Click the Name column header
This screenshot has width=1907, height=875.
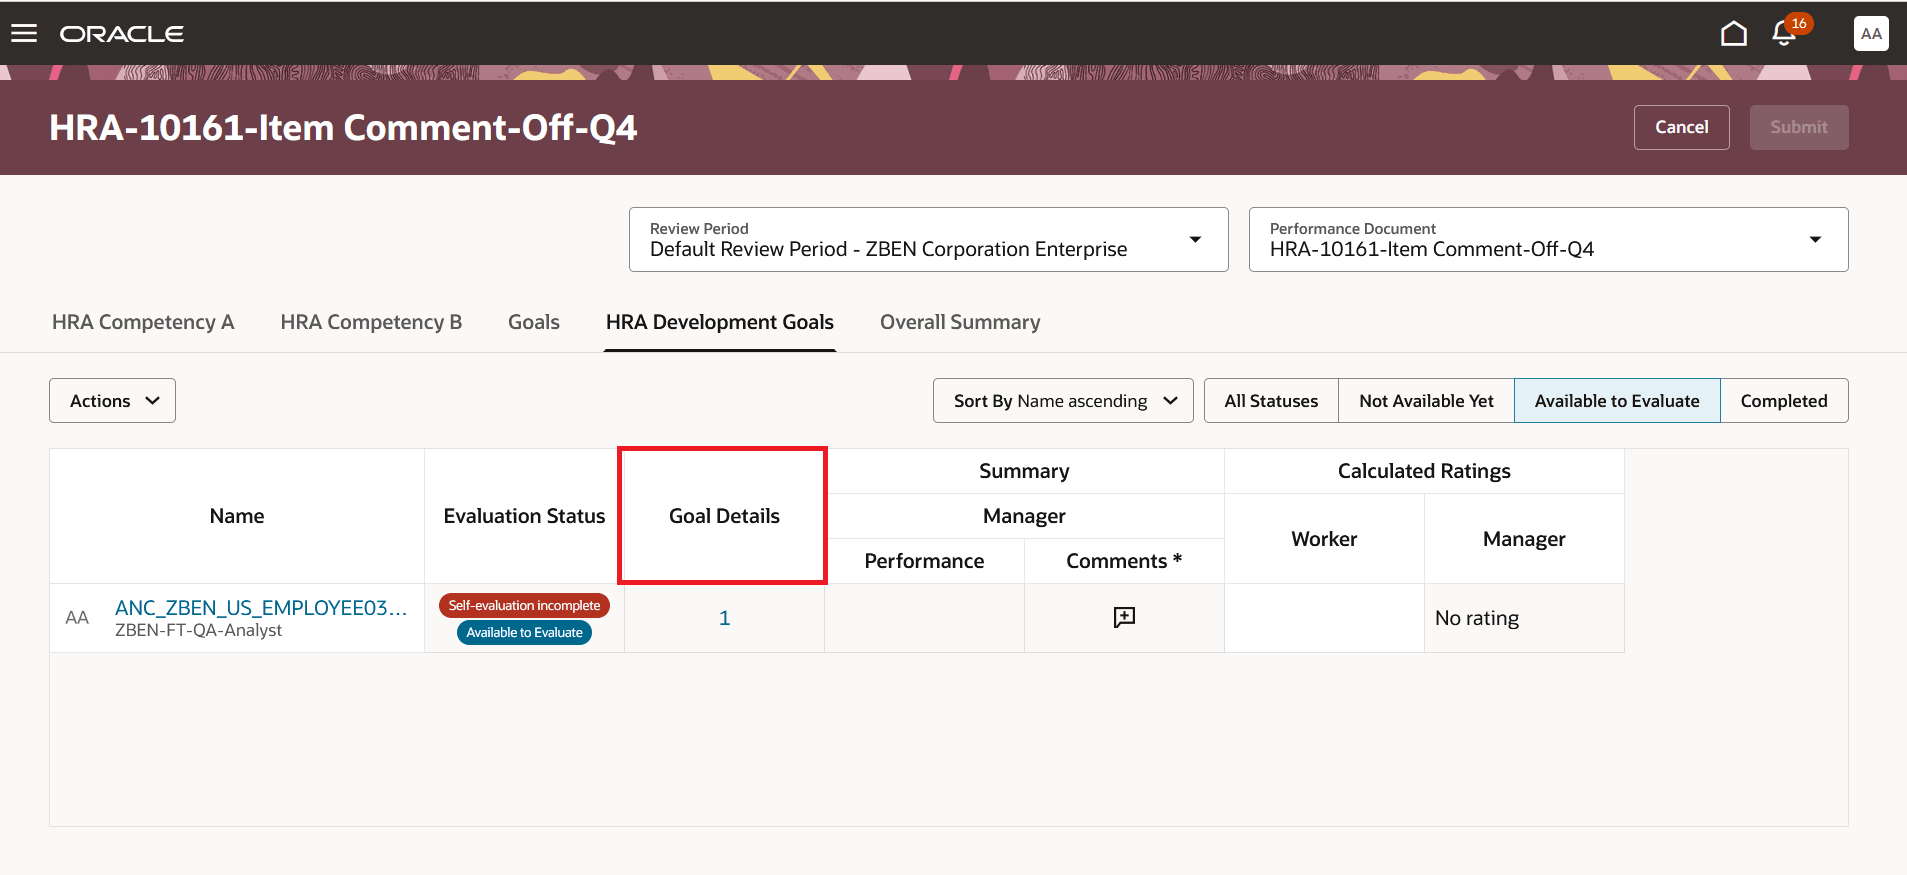click(237, 516)
